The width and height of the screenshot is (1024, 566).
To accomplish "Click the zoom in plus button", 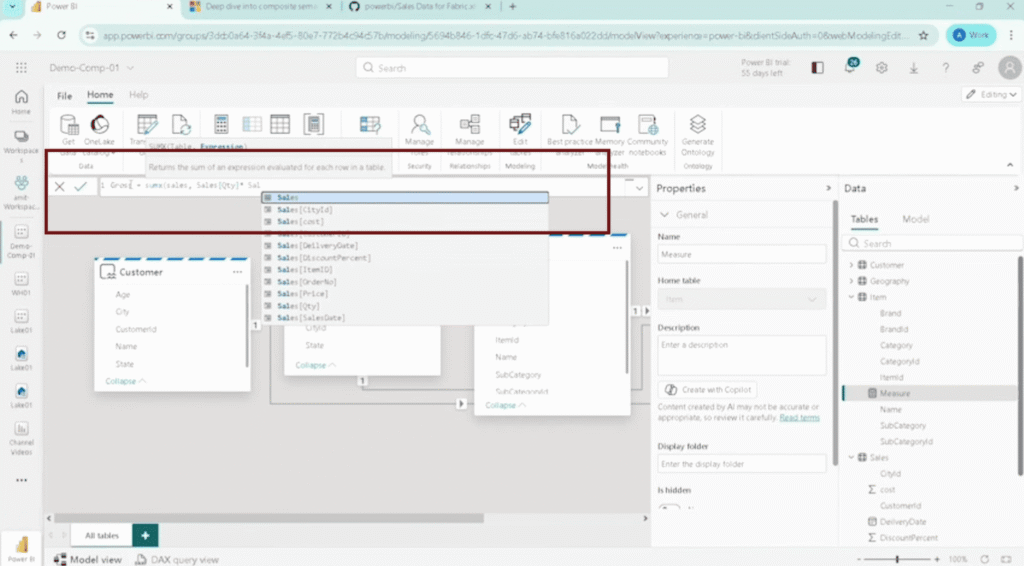I will [x=937, y=559].
